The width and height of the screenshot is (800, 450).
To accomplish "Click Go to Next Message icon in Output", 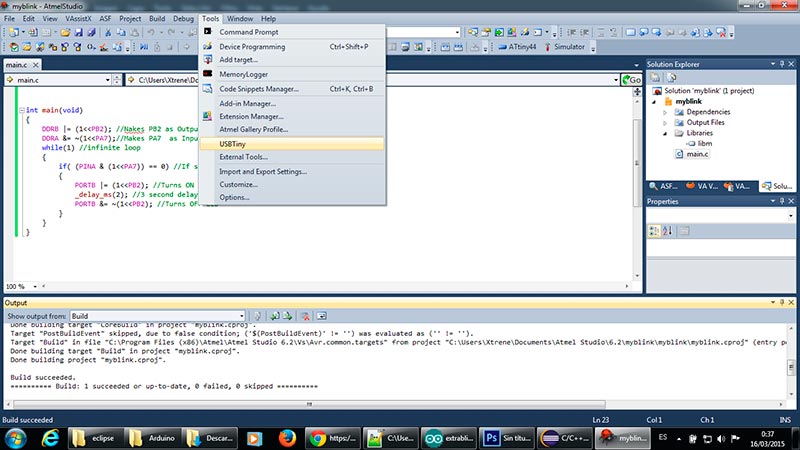I will (288, 316).
